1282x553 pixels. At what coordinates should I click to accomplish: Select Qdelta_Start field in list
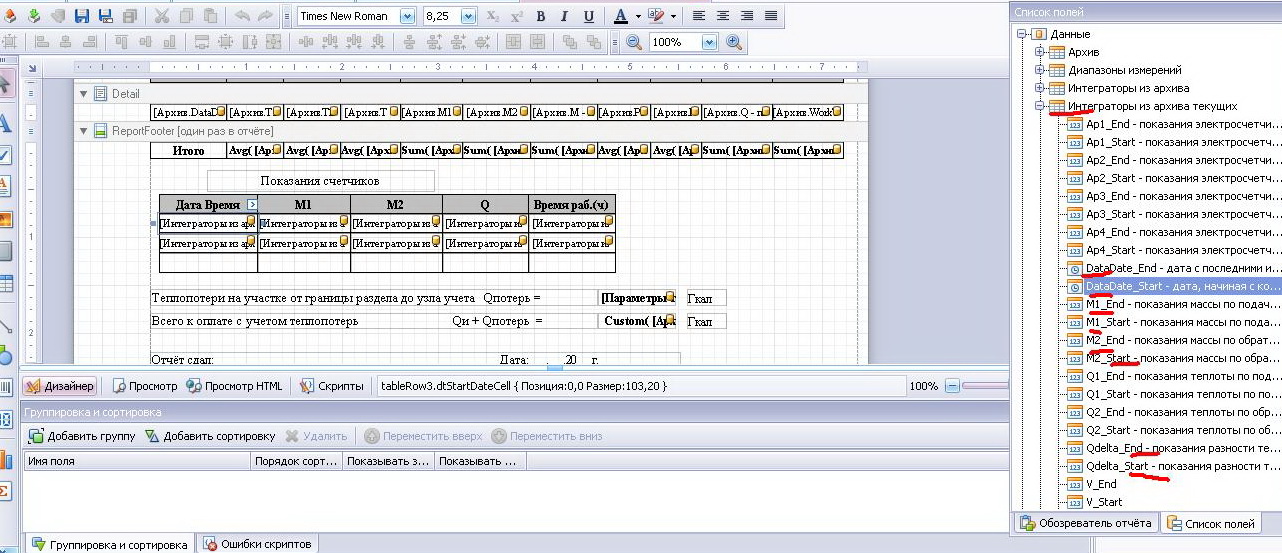tap(1174, 466)
